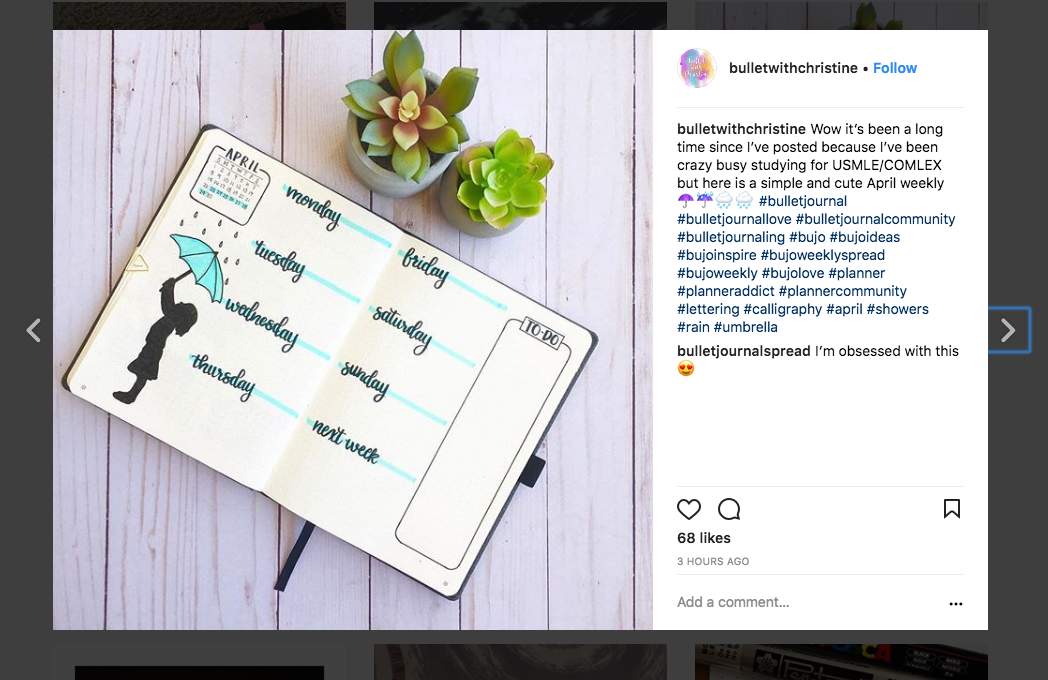Open the #bujoweeklyspread hashtag link
This screenshot has width=1048, height=680.
click(823, 255)
